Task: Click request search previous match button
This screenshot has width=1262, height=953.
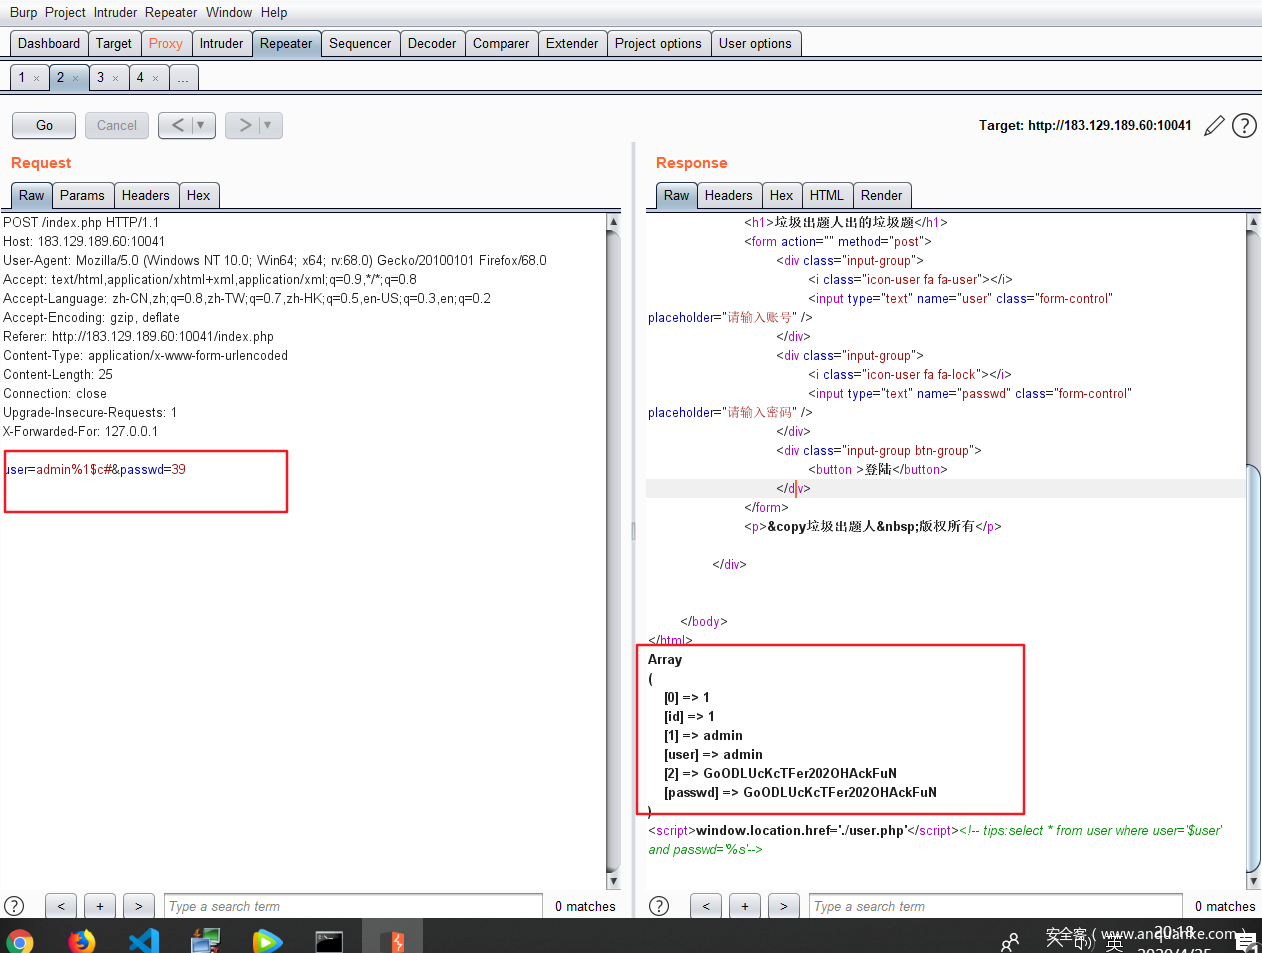Action: [x=61, y=906]
